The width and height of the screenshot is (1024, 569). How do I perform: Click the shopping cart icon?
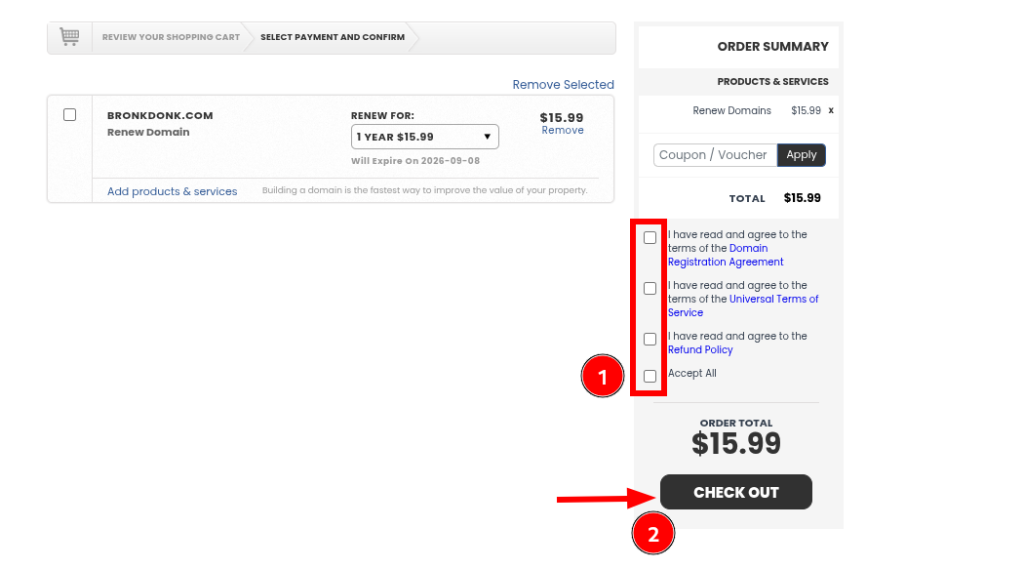click(69, 37)
